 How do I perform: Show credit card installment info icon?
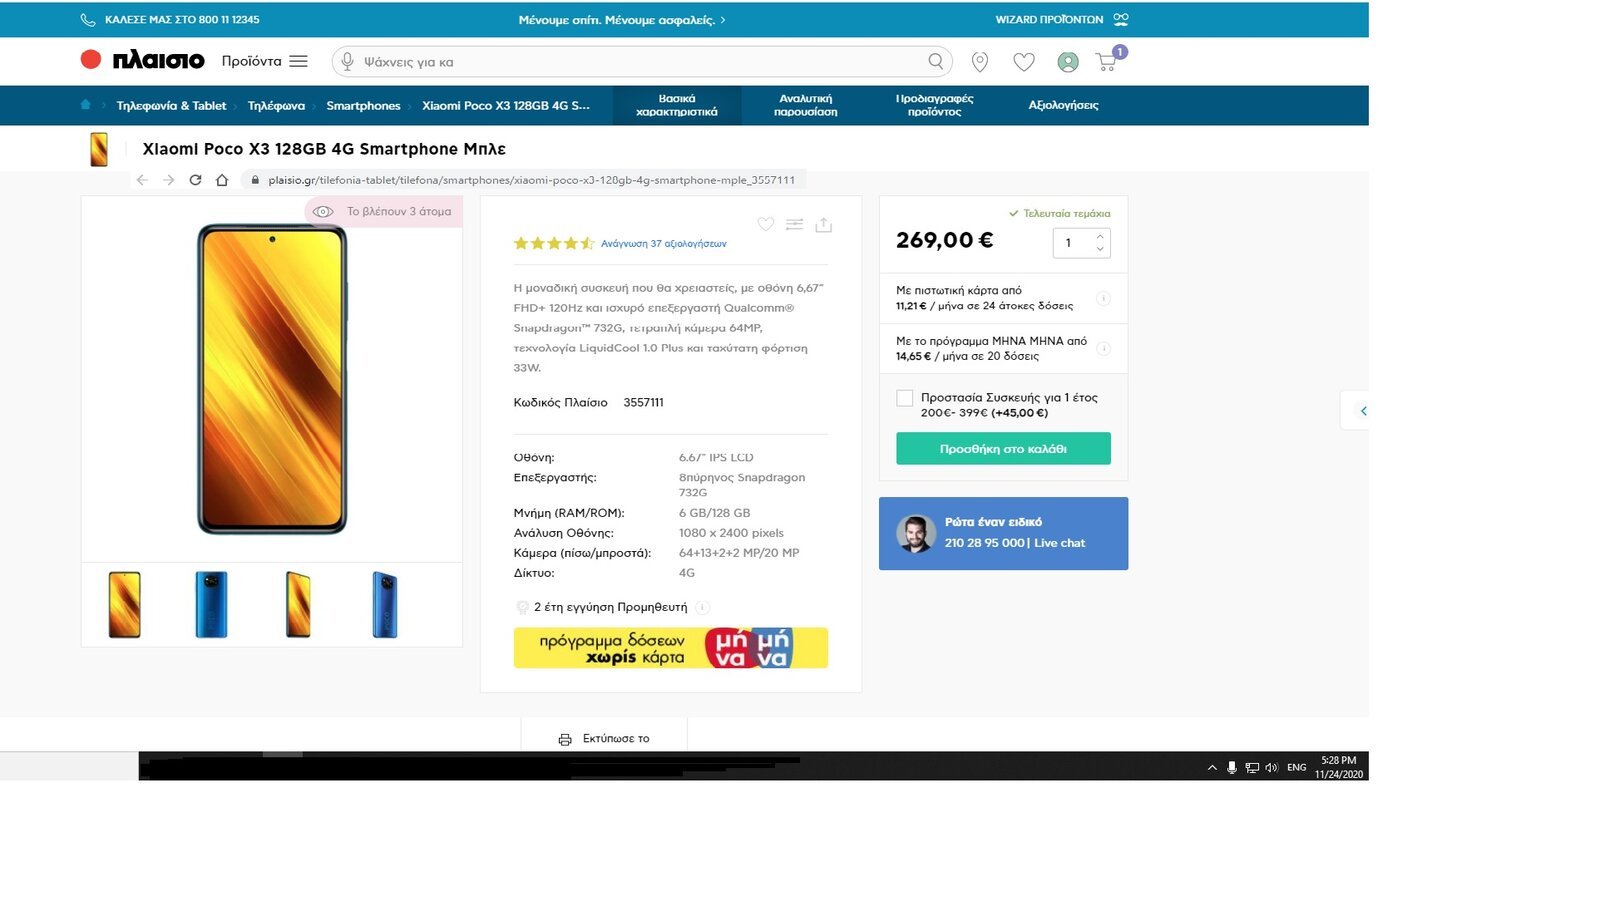[x=1103, y=298]
